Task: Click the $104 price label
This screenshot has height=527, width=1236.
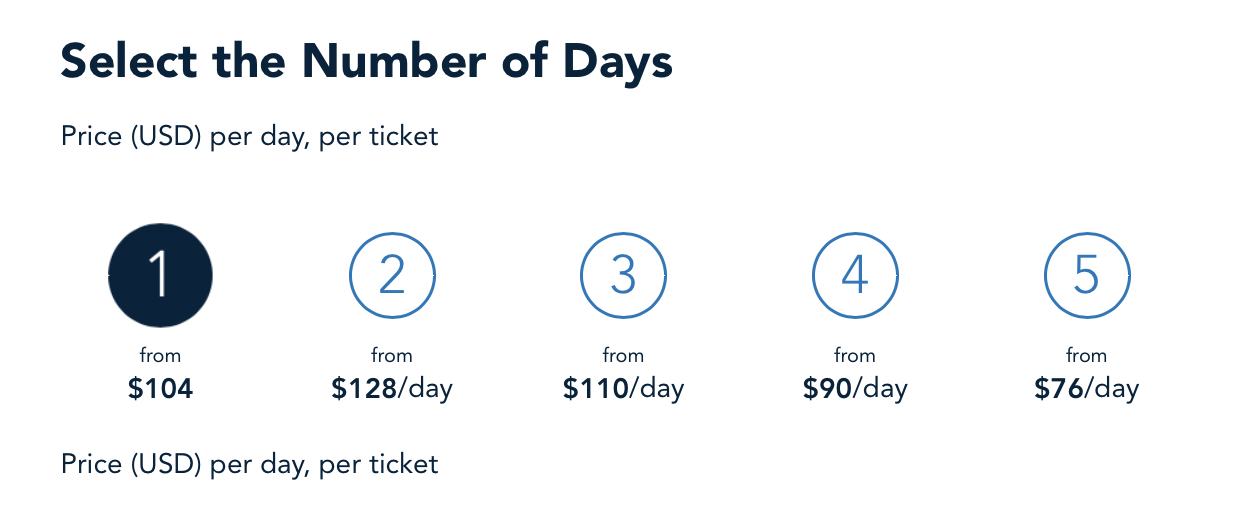Action: [x=160, y=389]
